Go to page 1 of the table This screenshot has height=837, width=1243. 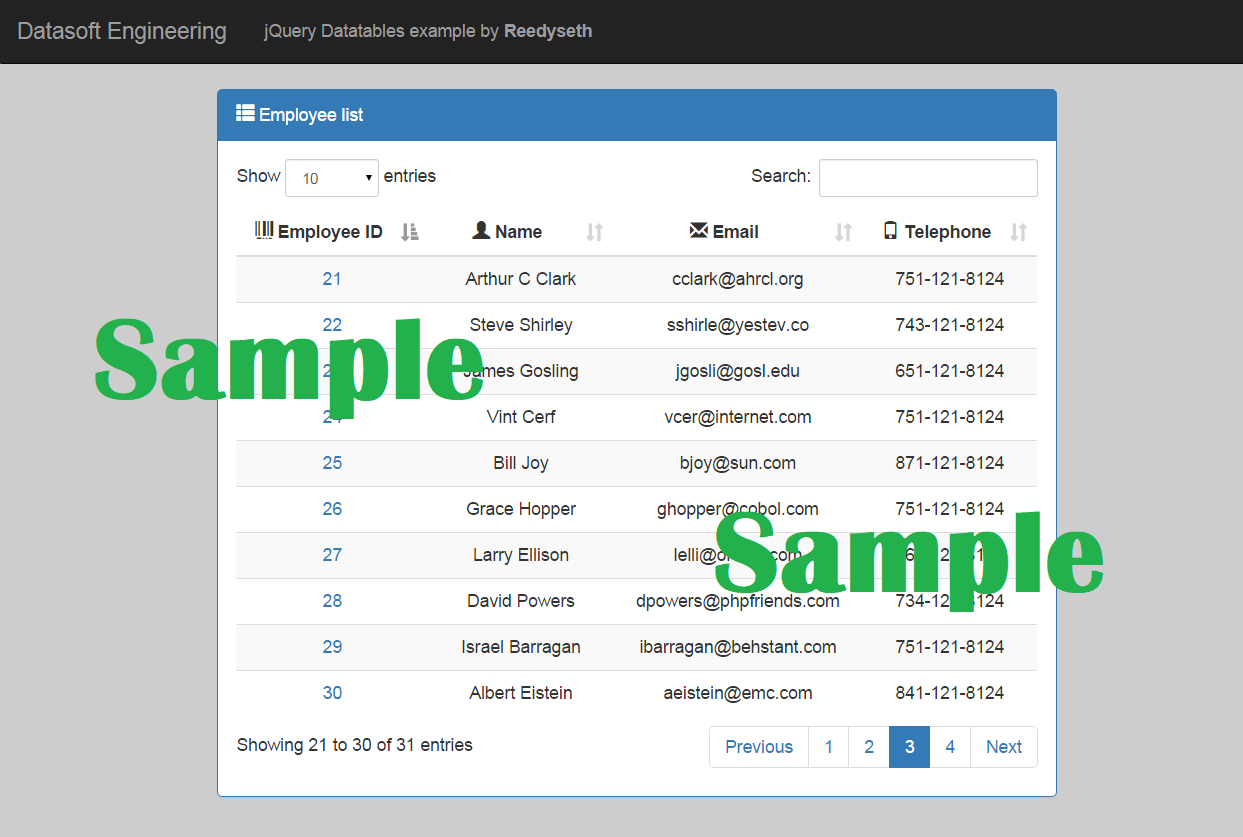[x=828, y=747]
